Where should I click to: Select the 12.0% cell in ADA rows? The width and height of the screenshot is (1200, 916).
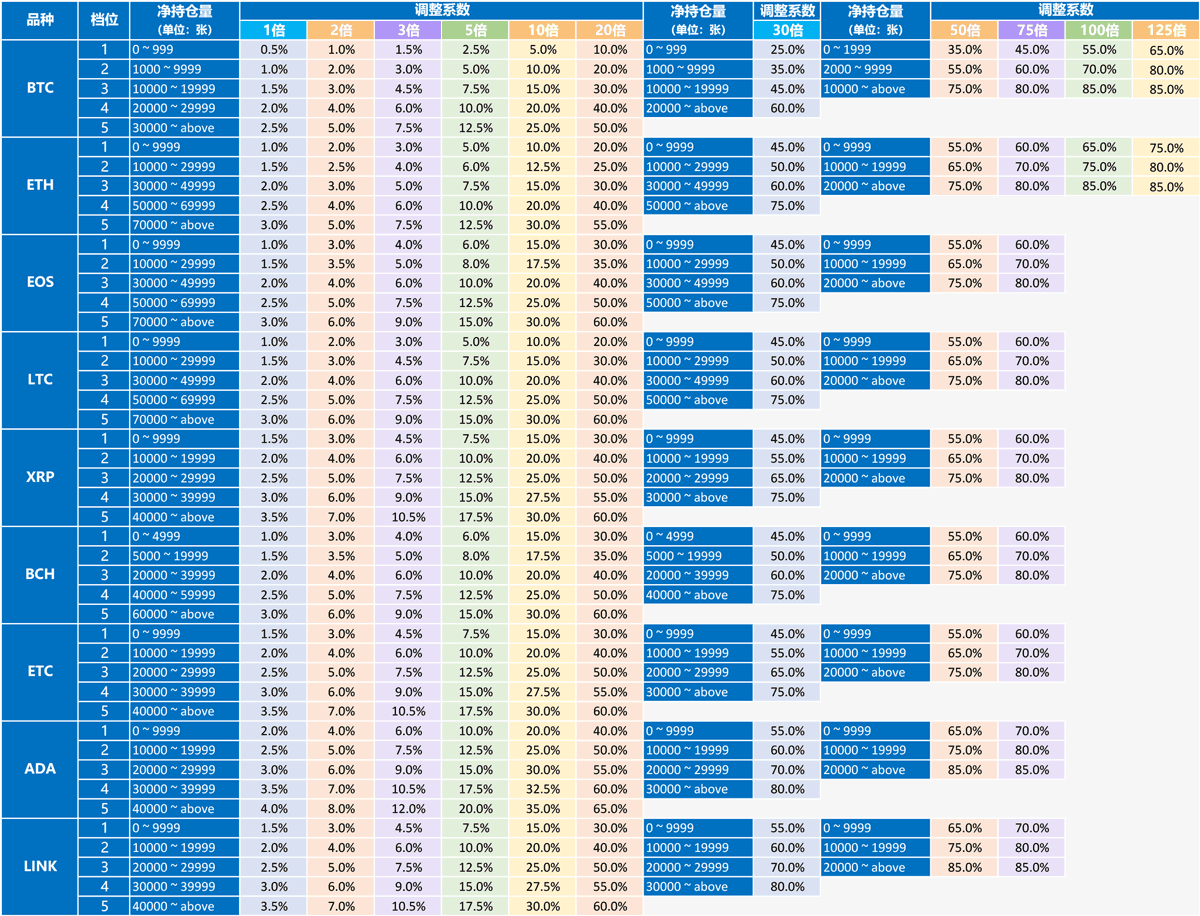click(408, 808)
